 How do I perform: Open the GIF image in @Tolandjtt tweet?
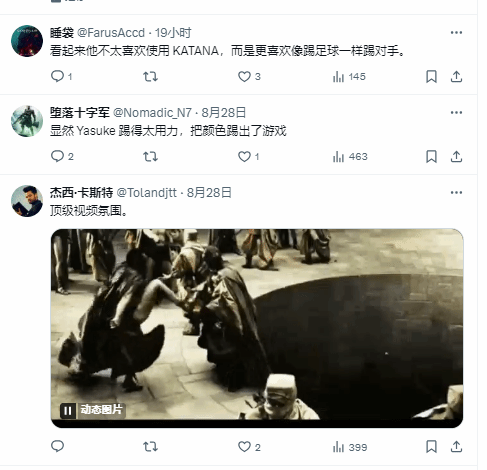(x=257, y=328)
